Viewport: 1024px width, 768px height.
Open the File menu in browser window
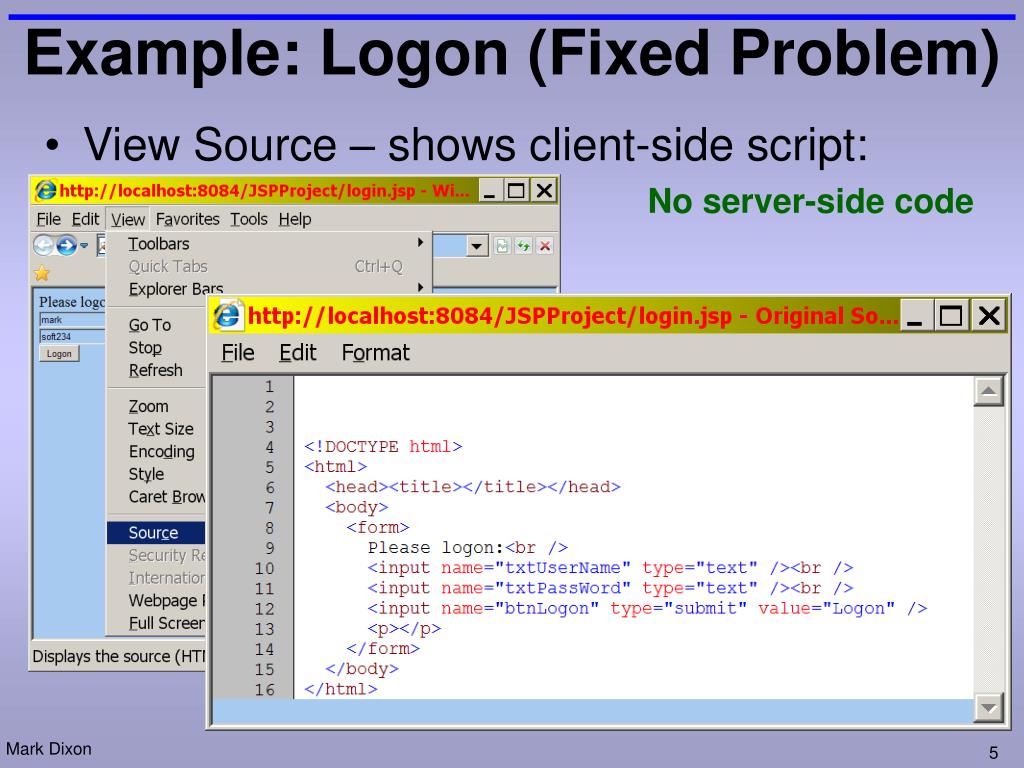(48, 219)
